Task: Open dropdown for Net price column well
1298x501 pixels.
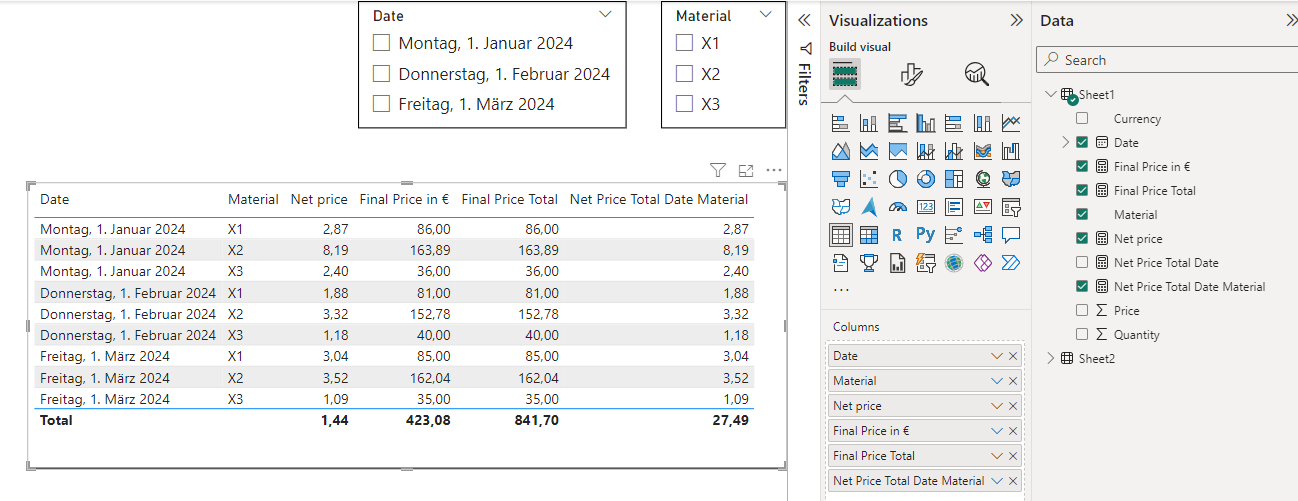Action: click(997, 406)
